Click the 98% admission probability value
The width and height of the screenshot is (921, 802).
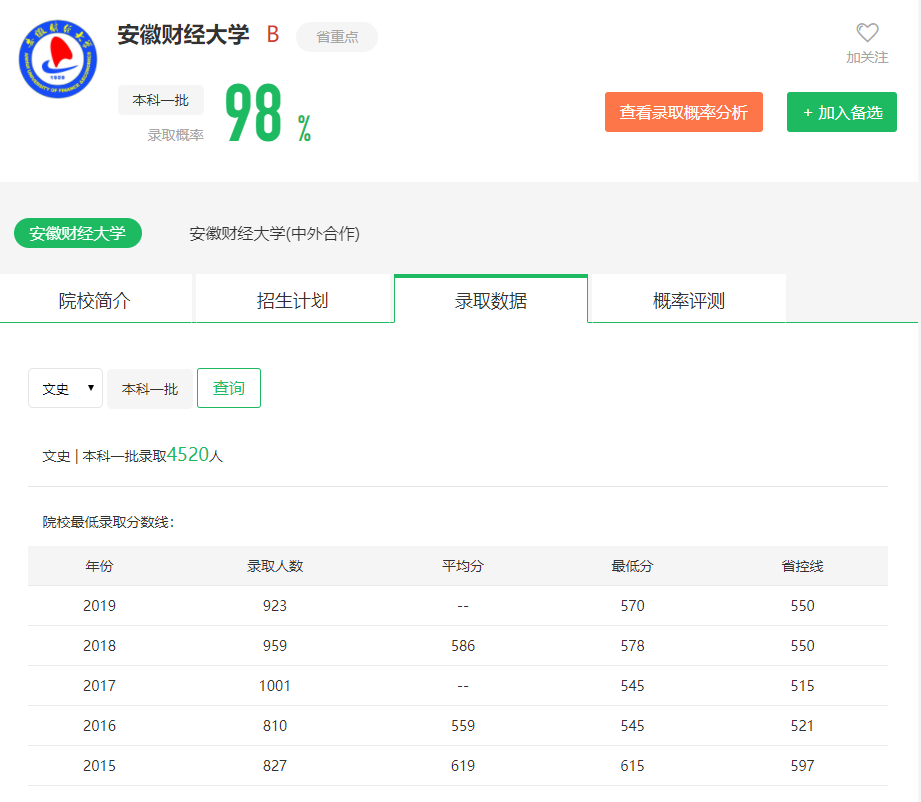click(x=268, y=113)
